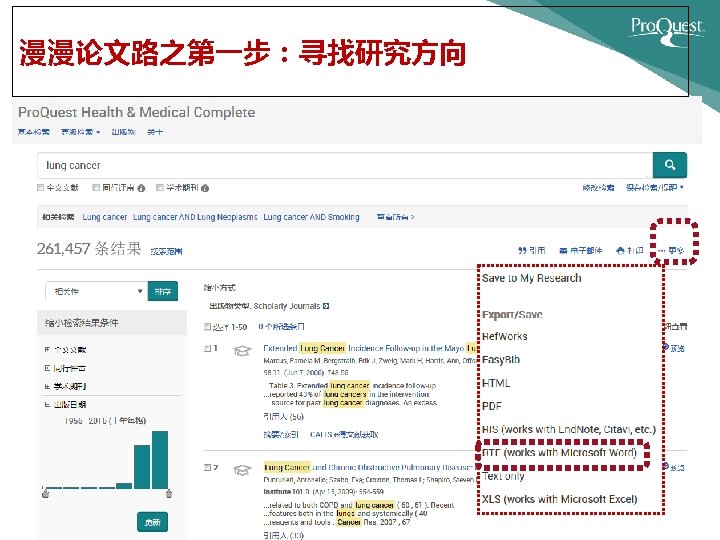Choose HTML export option
This screenshot has width=720, height=540.
coord(496,383)
